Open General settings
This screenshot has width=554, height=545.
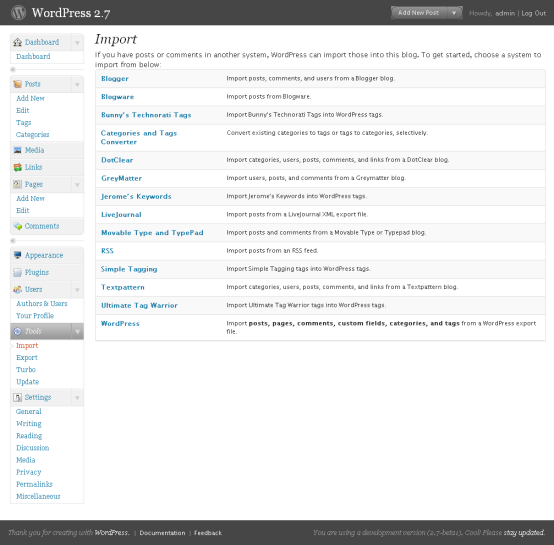pos(29,411)
